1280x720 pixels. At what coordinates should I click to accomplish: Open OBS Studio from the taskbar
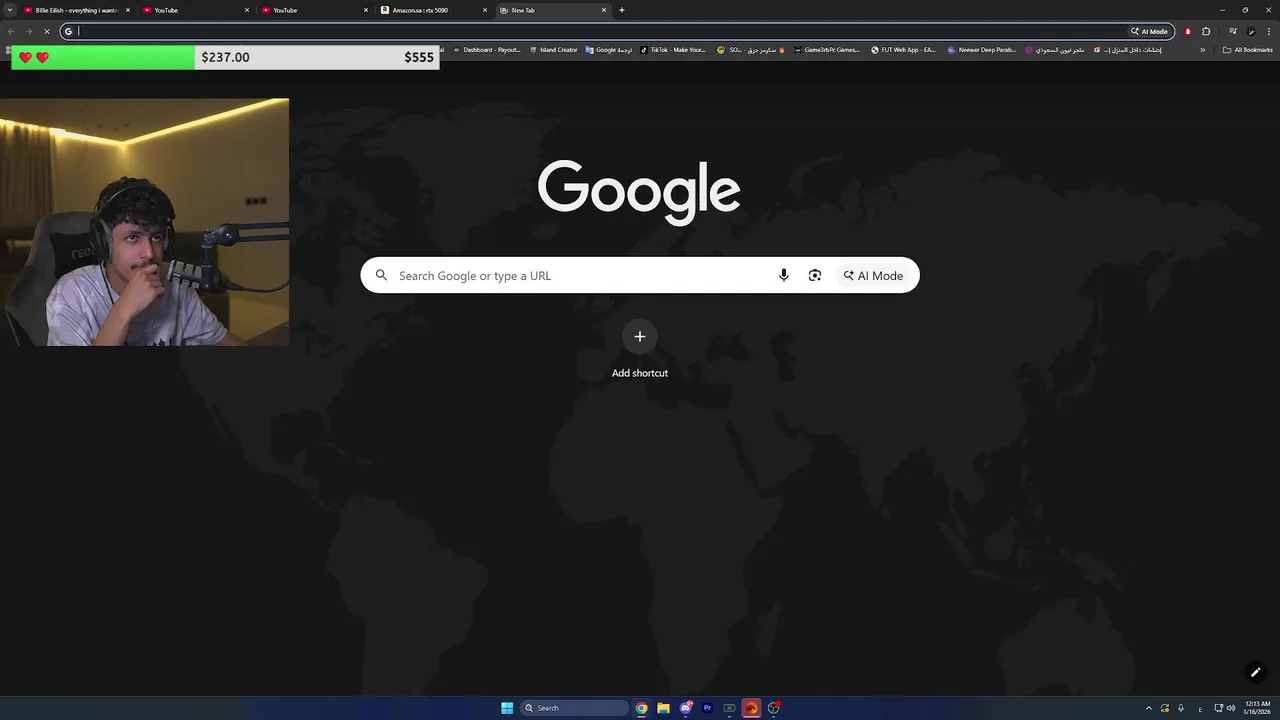coord(773,708)
